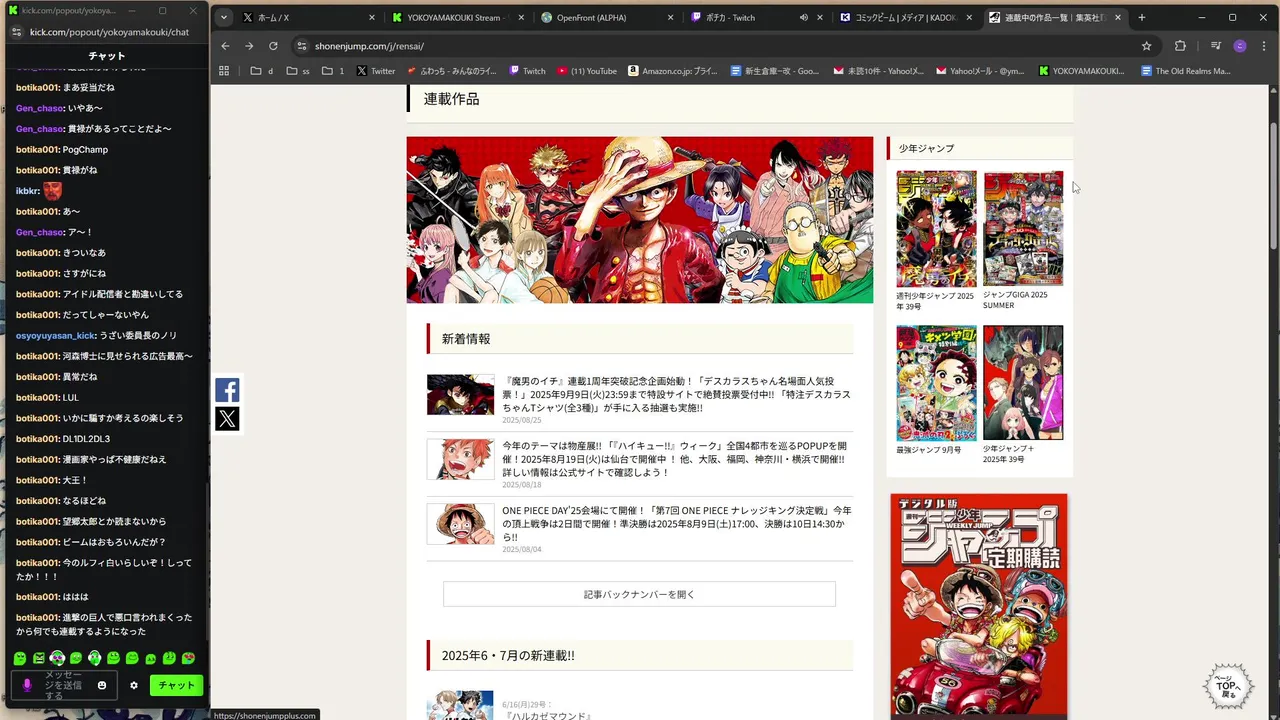This screenshot has width=1280, height=720.
Task: Click ikbkr username in chat
Action: [x=27, y=190]
